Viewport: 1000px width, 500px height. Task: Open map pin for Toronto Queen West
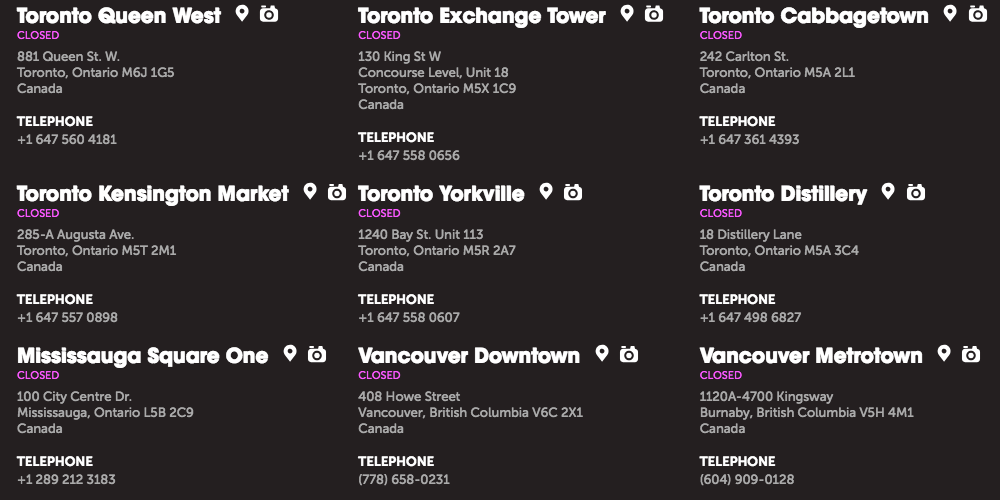(242, 13)
